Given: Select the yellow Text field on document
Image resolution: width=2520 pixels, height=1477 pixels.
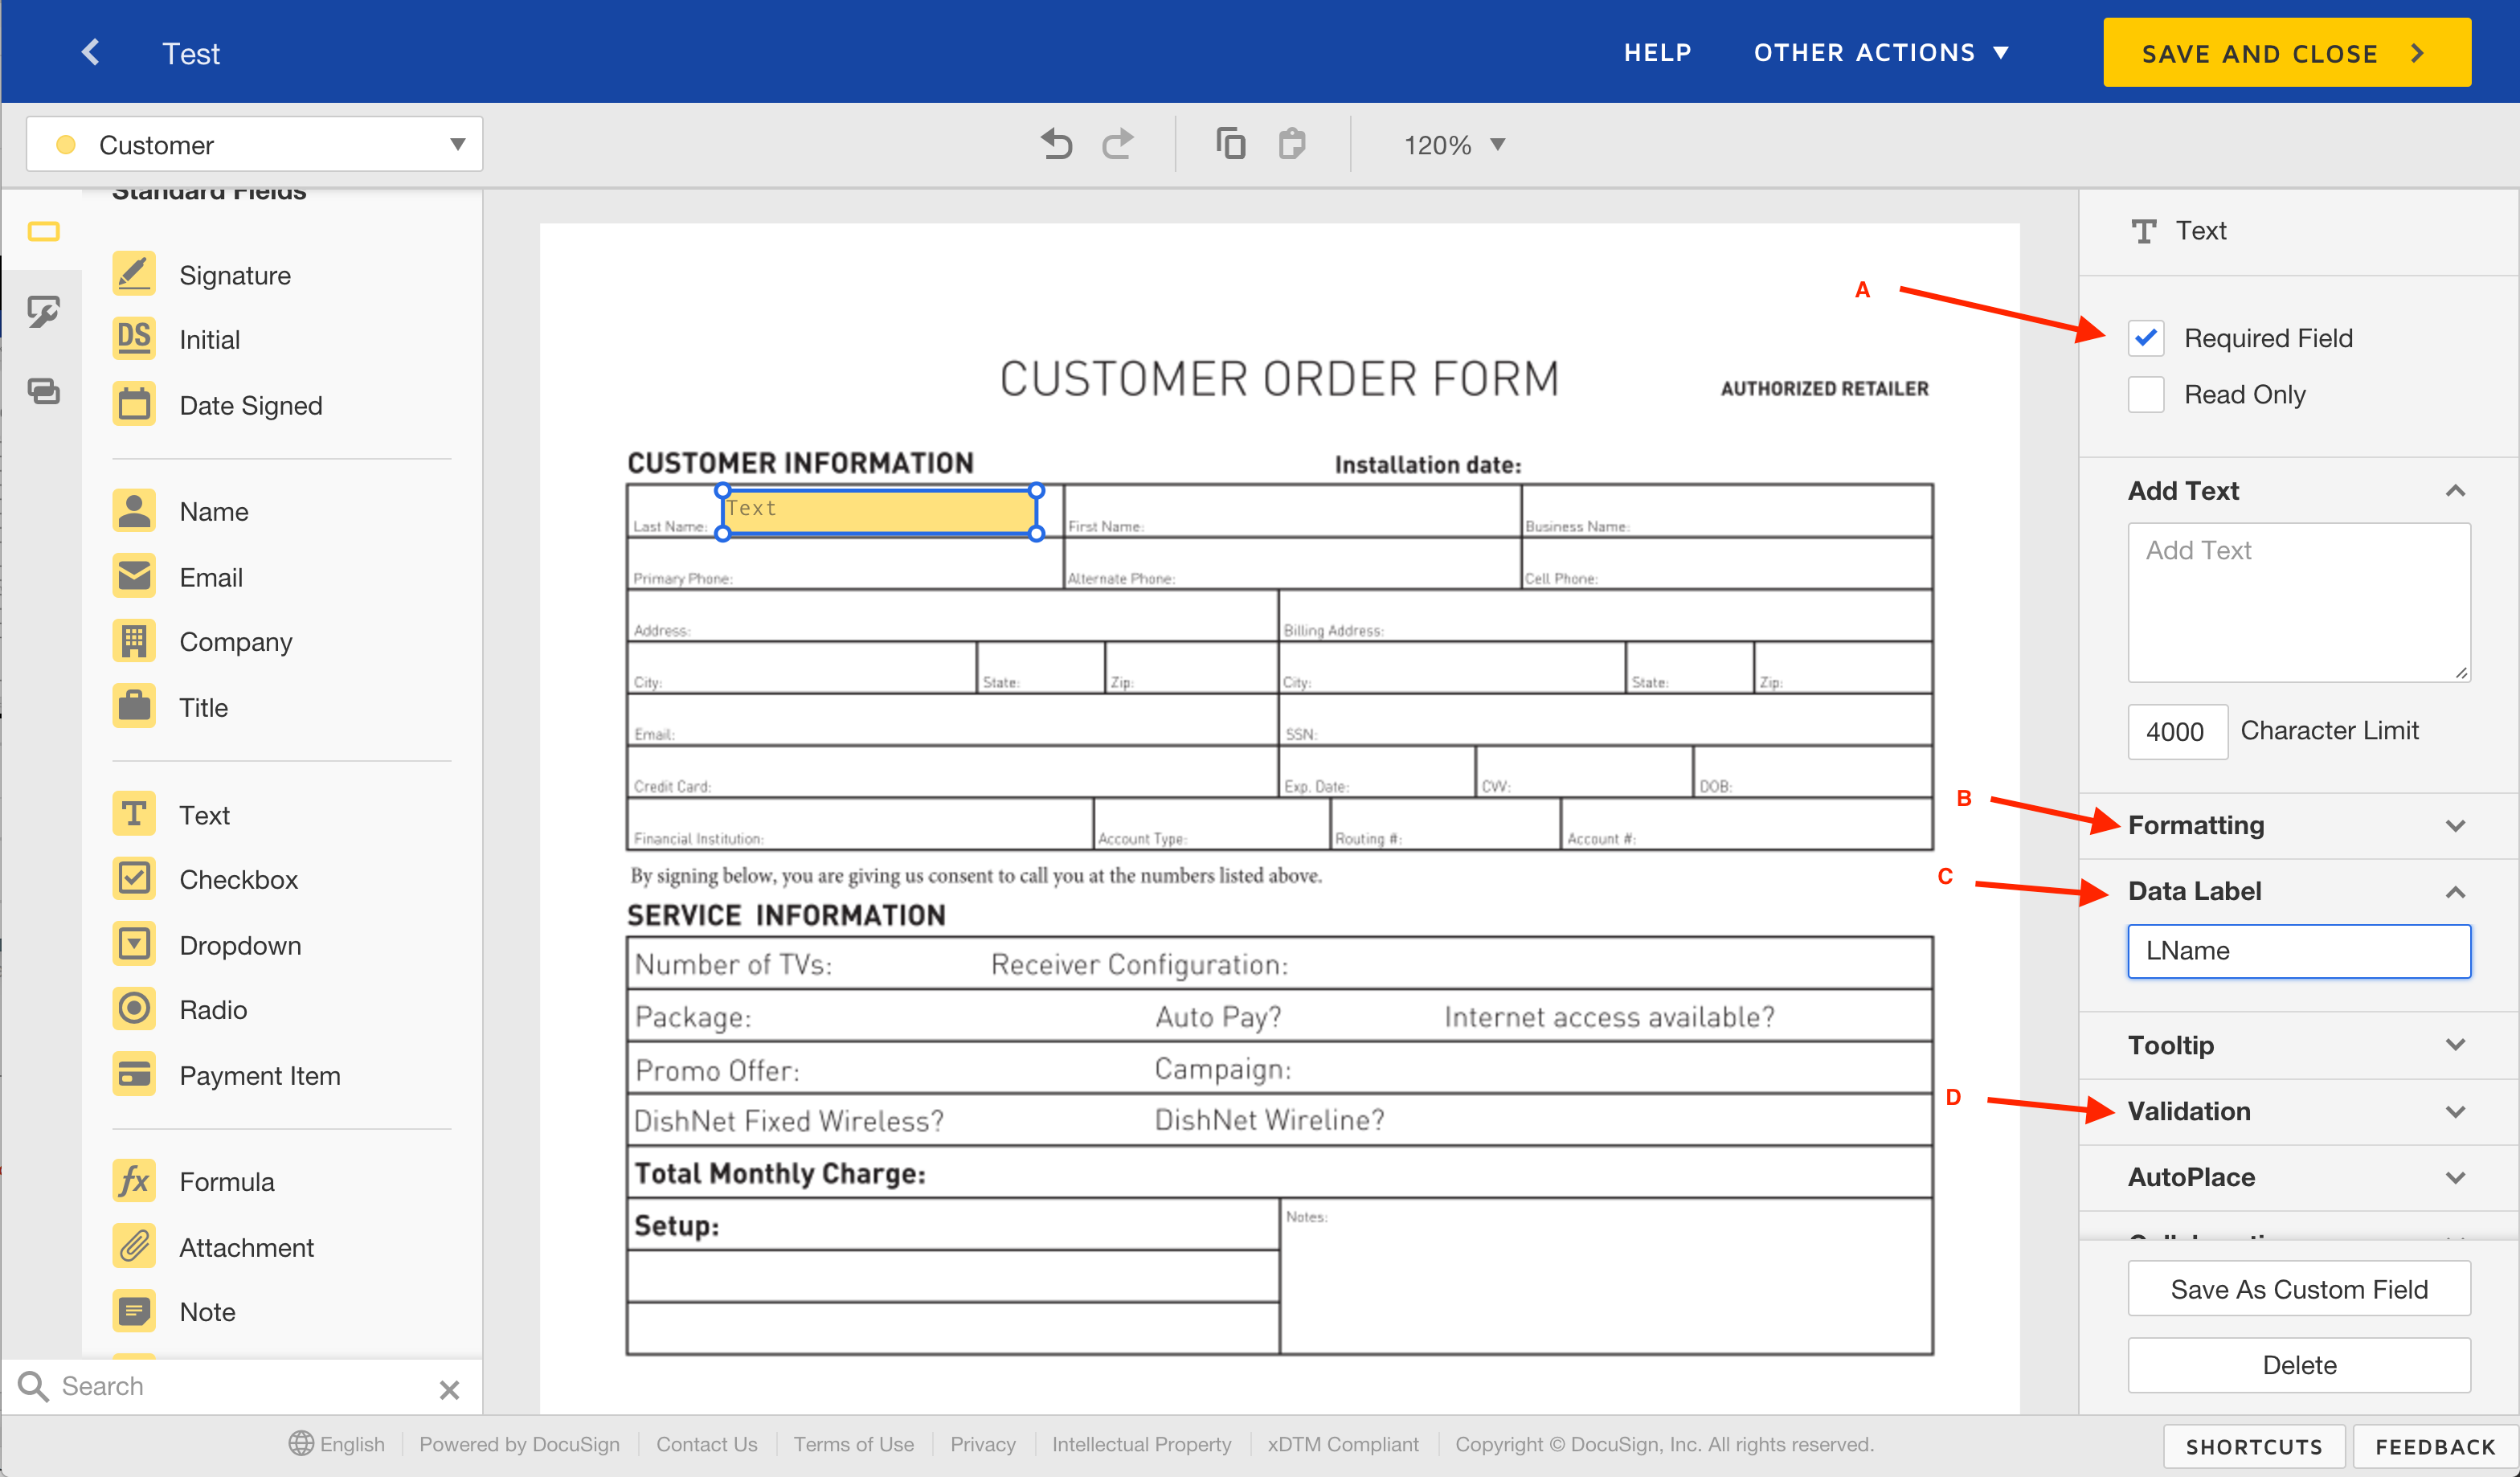Looking at the screenshot, I should pos(879,512).
